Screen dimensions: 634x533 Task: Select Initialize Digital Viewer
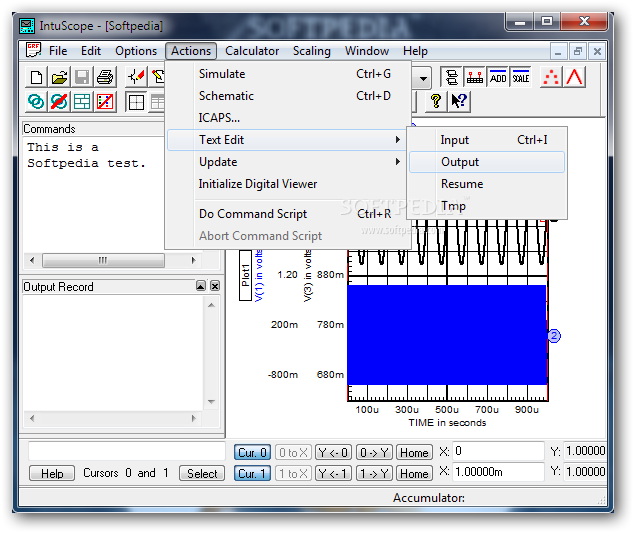(289, 184)
